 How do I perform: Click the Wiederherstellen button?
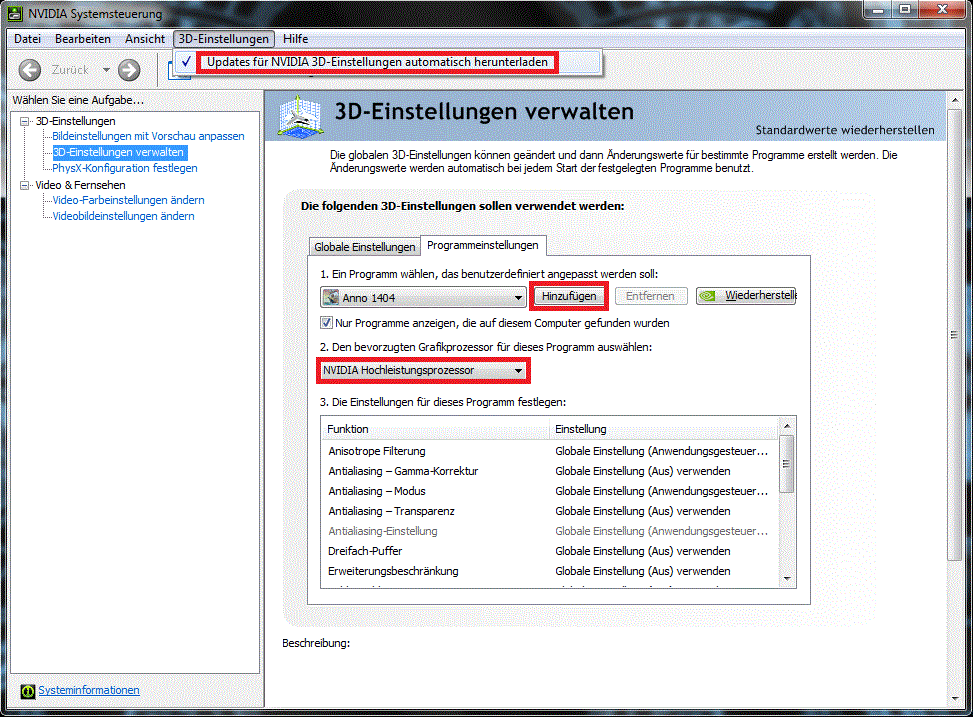[x=747, y=296]
